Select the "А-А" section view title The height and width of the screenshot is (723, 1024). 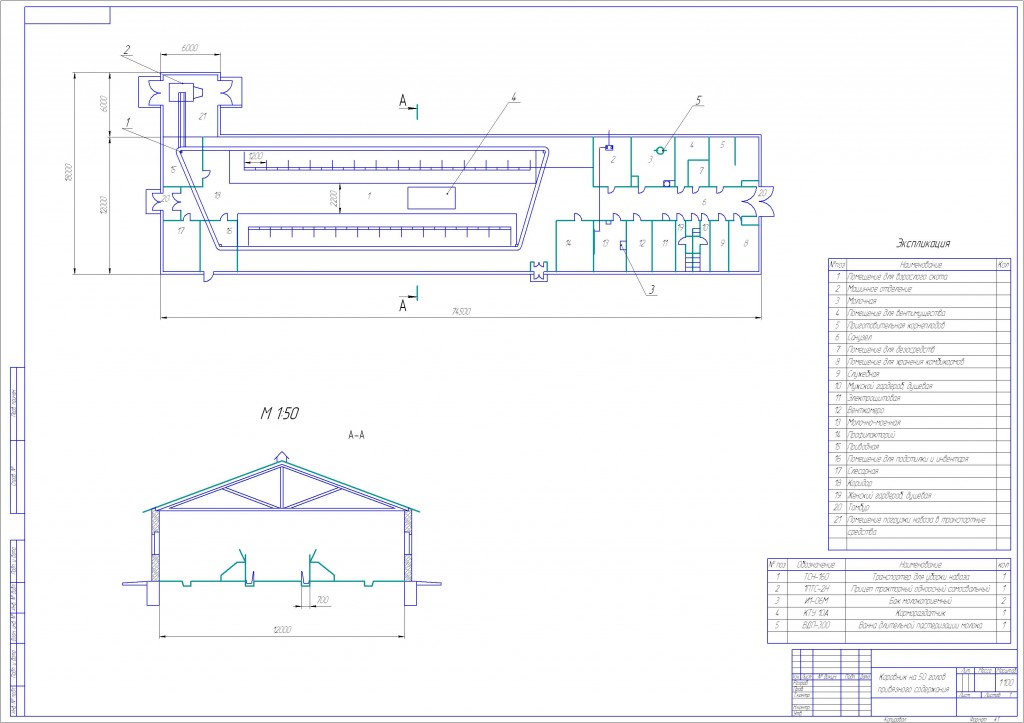point(356,435)
